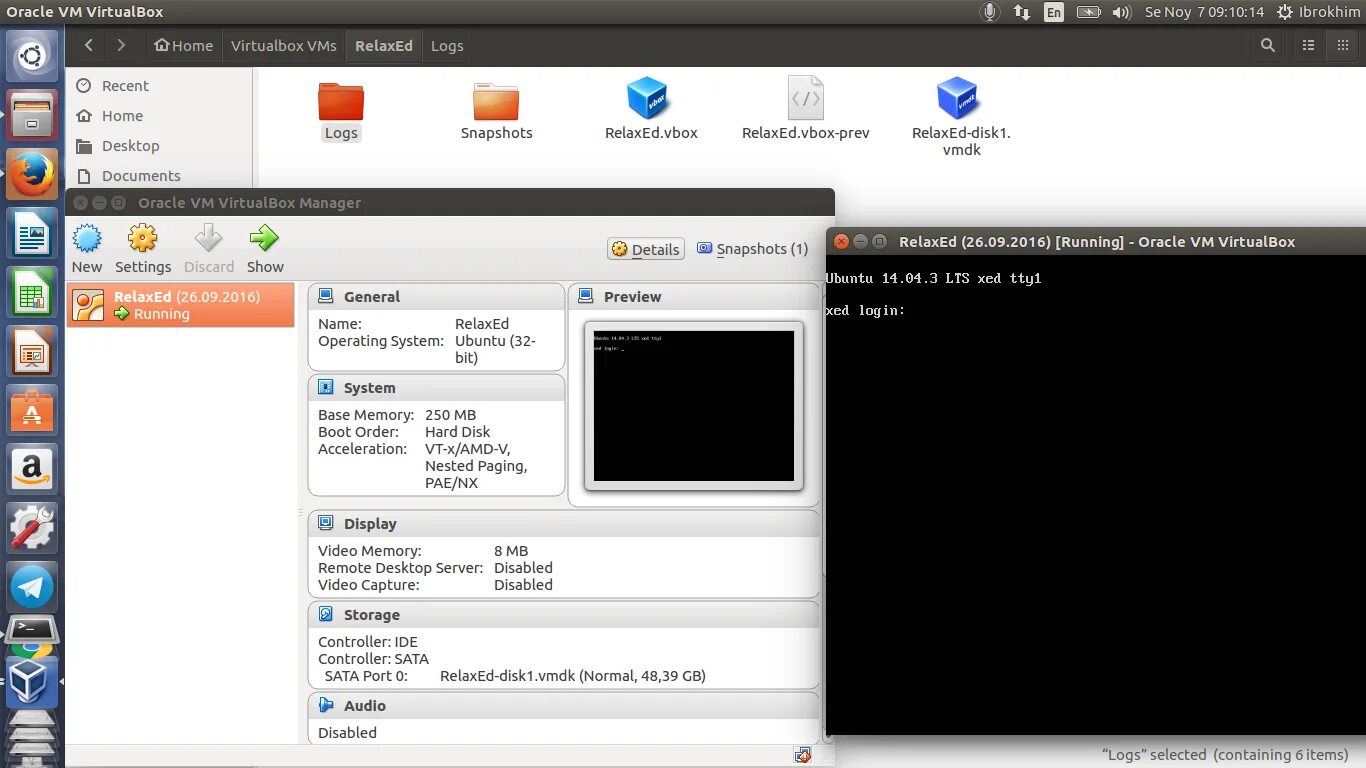
Task: Go back in Files navigation
Action: tap(89, 45)
